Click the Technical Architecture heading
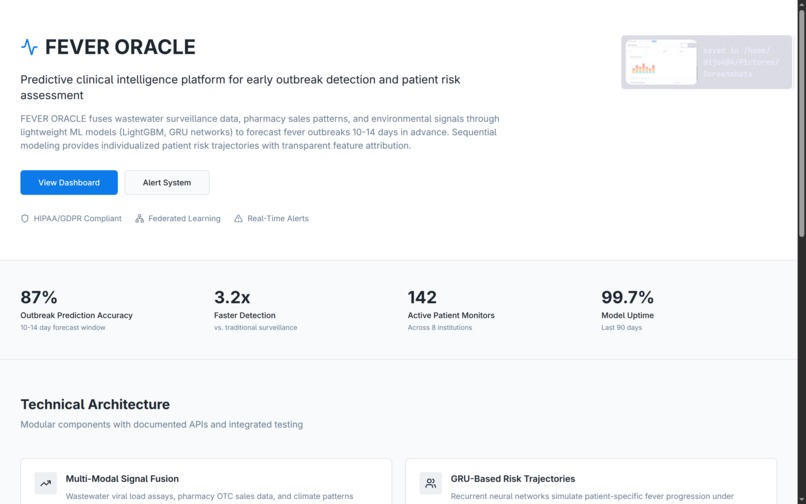Image resolution: width=806 pixels, height=504 pixels. [95, 404]
